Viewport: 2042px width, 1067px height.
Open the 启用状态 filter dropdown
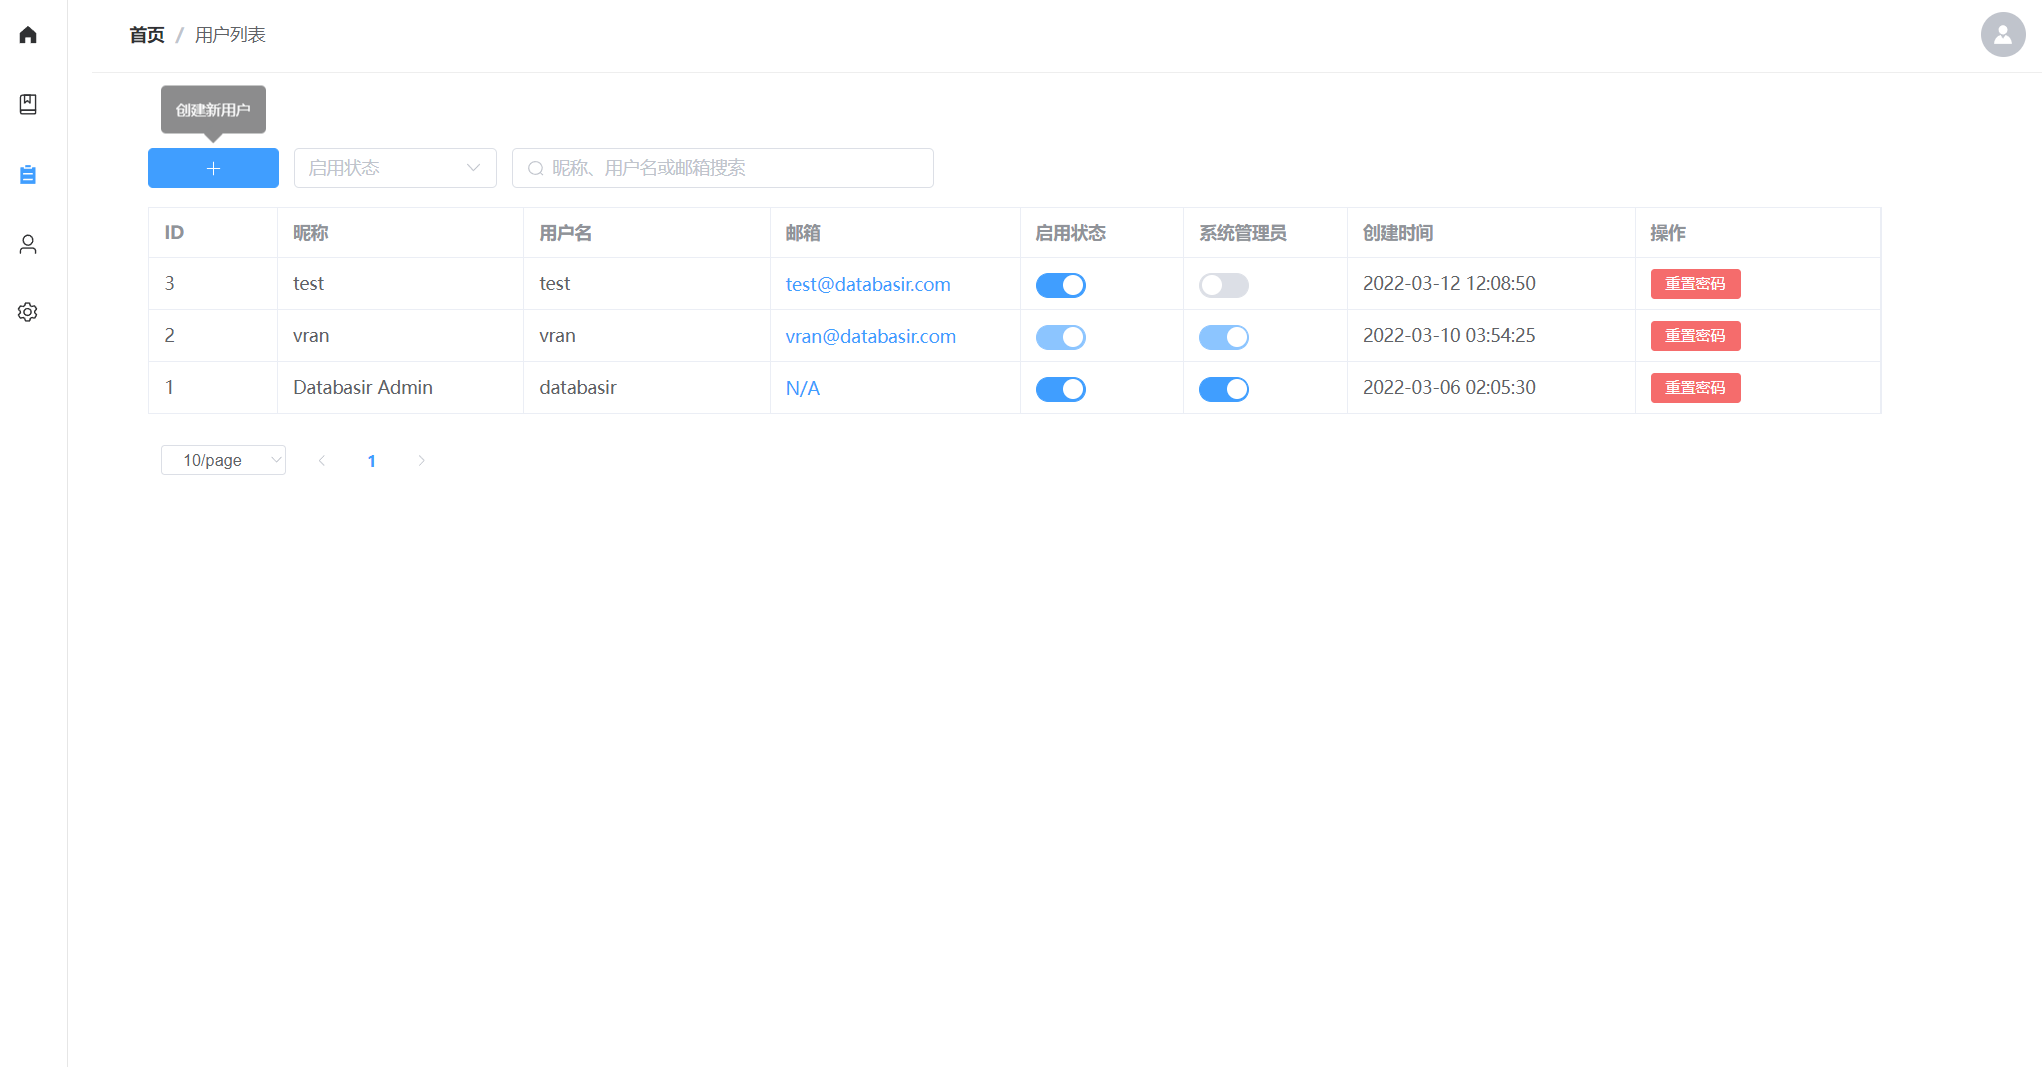point(395,168)
